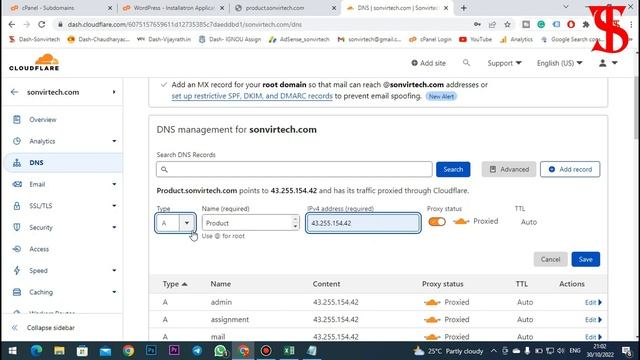Expand the Speed submenu arrow
640x360 pixels.
click(114, 270)
